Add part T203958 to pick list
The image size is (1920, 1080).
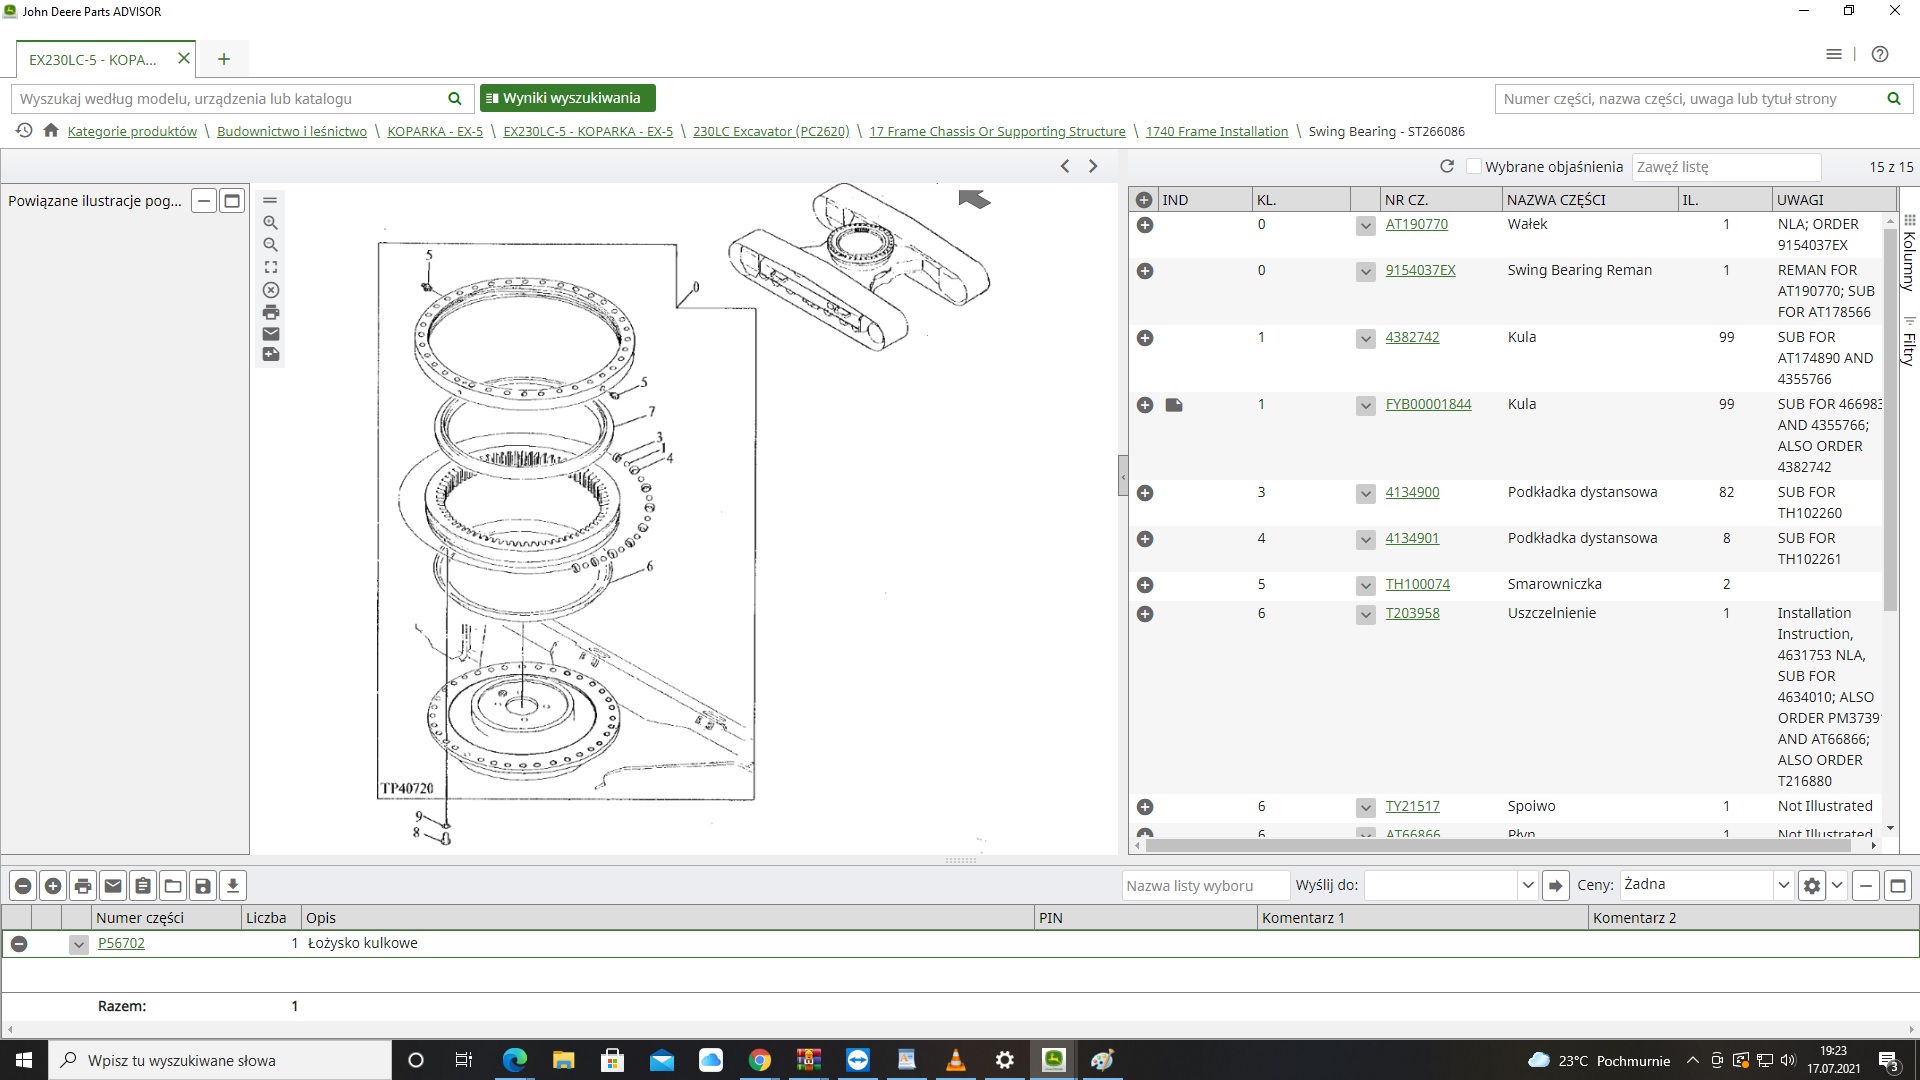pos(1145,614)
